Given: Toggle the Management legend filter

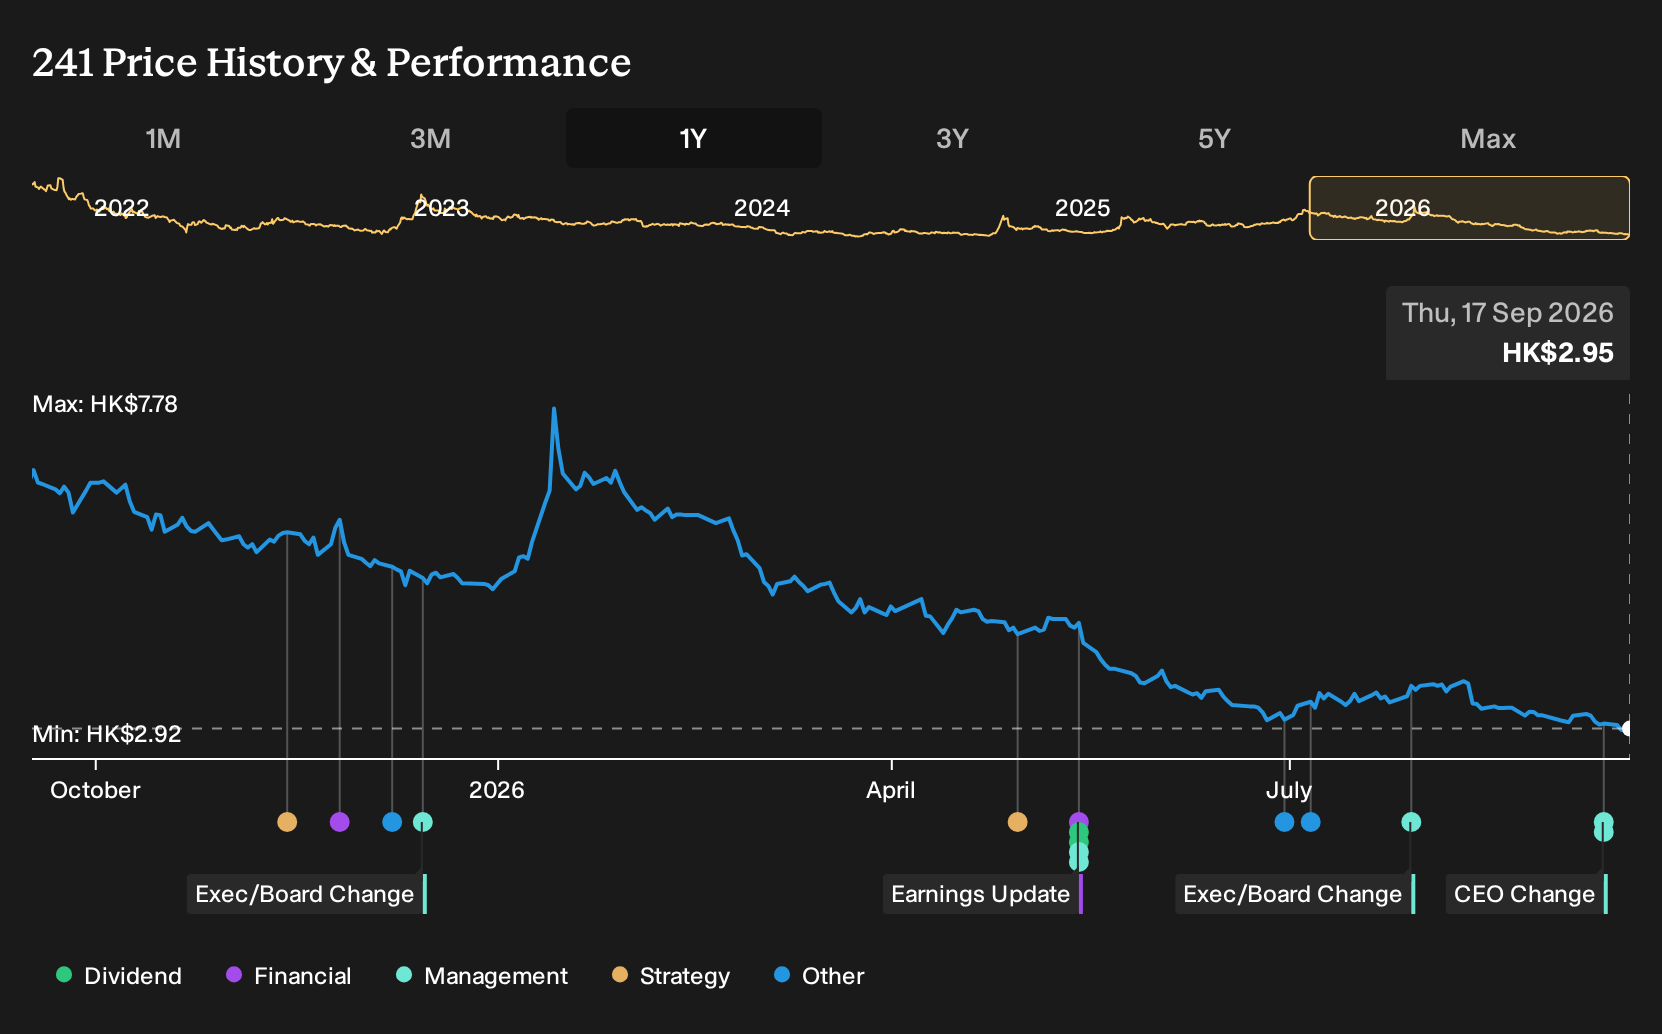Looking at the screenshot, I should (482, 976).
